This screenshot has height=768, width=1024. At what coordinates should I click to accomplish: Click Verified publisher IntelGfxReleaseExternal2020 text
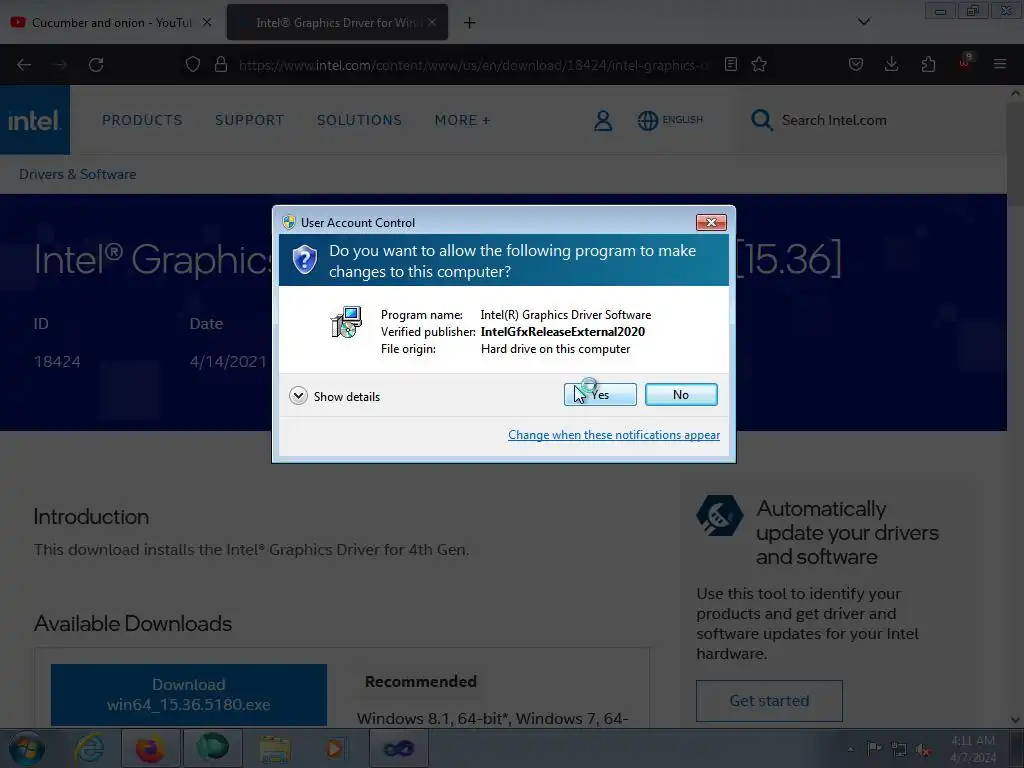click(513, 332)
